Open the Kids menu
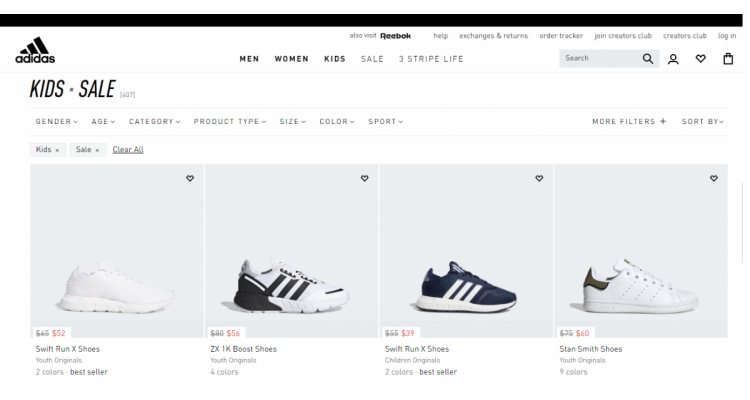 [335, 59]
